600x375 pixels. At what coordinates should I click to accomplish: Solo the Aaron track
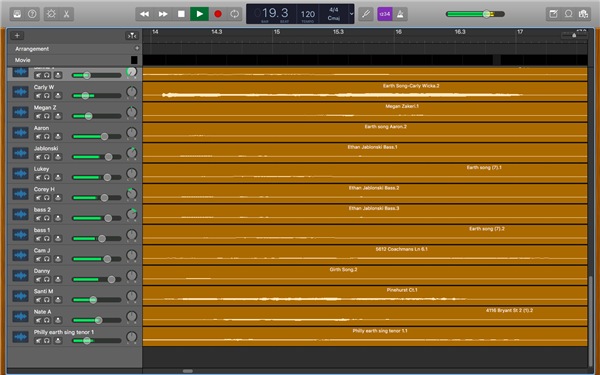[x=47, y=137]
